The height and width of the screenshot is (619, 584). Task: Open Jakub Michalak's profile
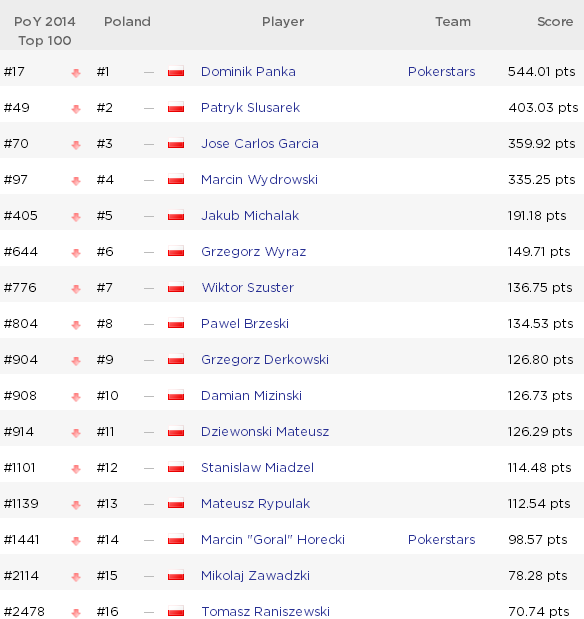(250, 216)
